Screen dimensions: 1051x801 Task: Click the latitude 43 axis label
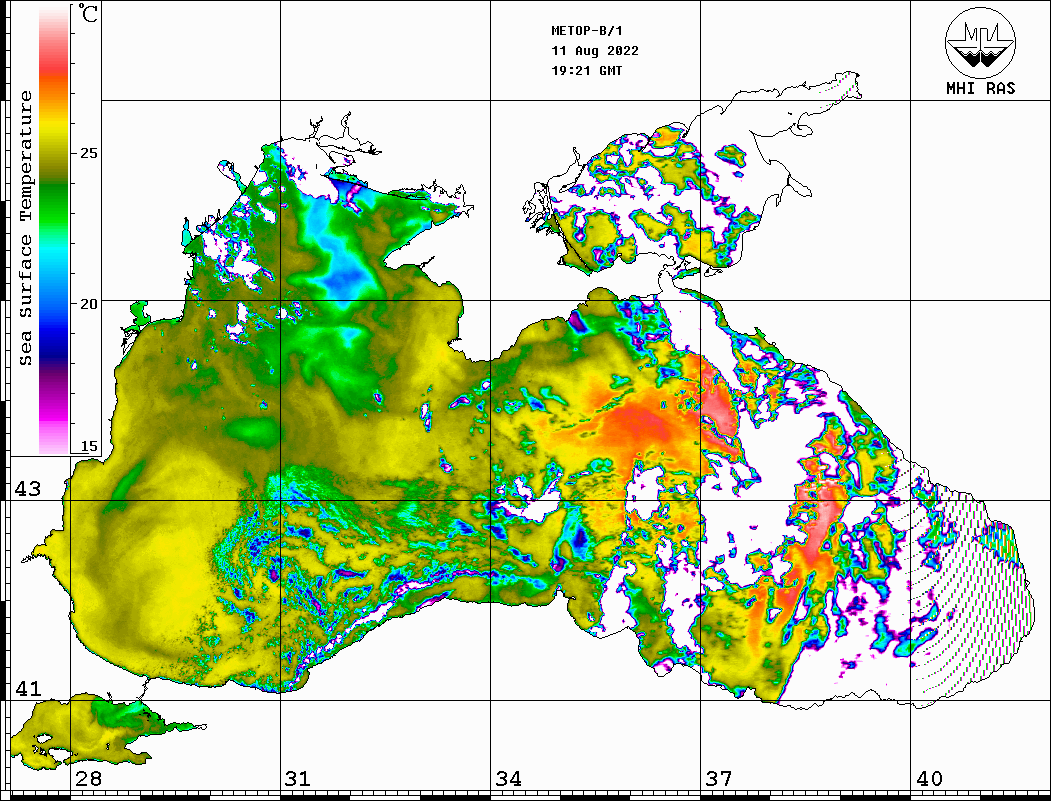coord(28,489)
